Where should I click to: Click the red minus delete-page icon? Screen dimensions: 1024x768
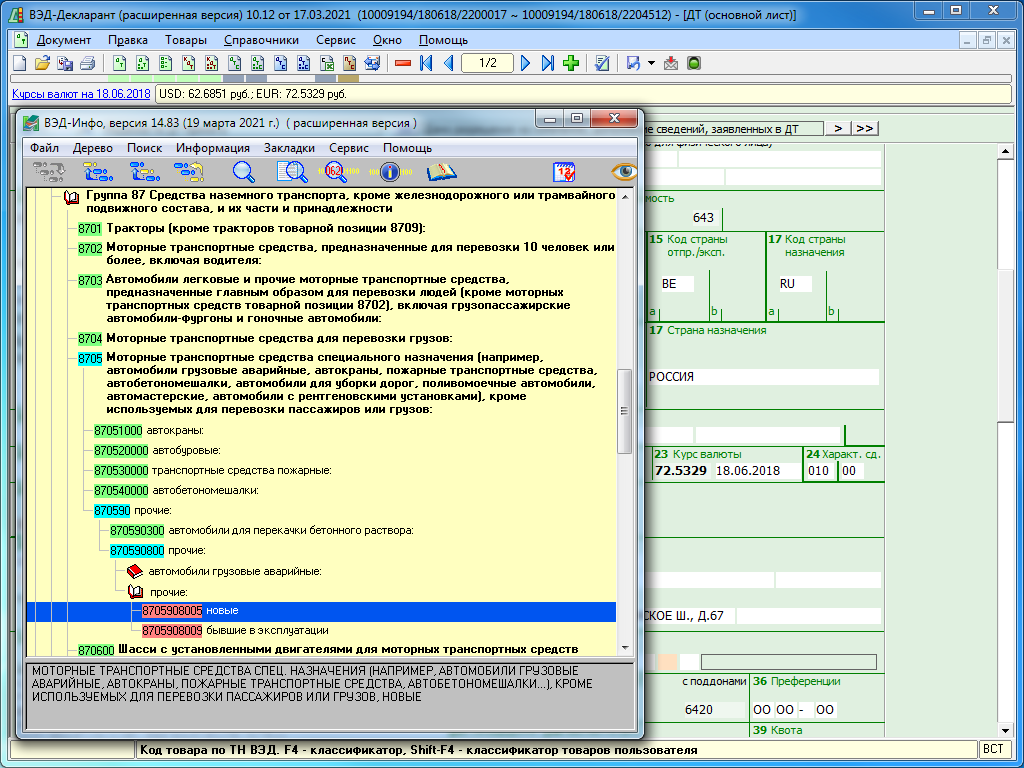click(403, 63)
